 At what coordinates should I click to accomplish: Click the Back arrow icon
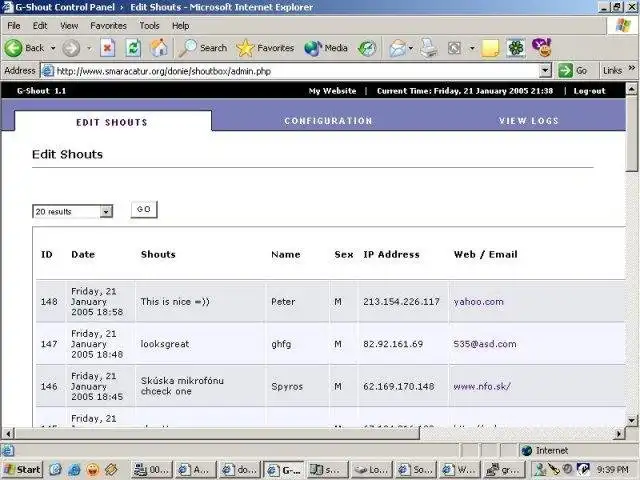(x=13, y=48)
